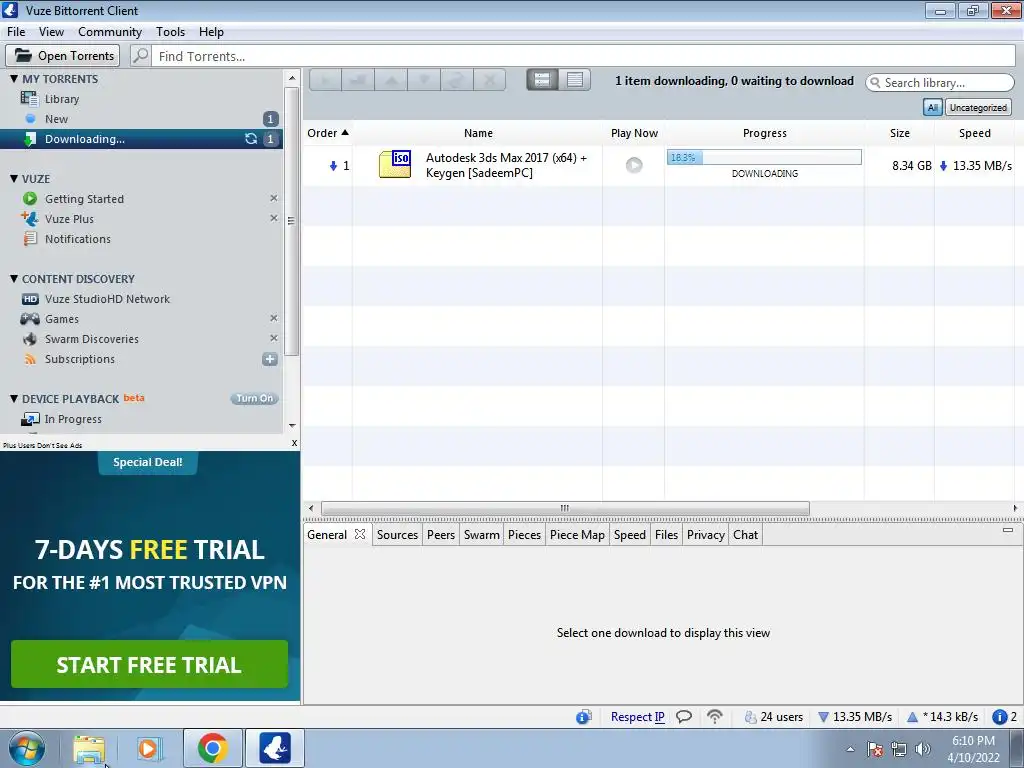Open the Community menu
This screenshot has width=1024, height=768.
[x=110, y=31]
